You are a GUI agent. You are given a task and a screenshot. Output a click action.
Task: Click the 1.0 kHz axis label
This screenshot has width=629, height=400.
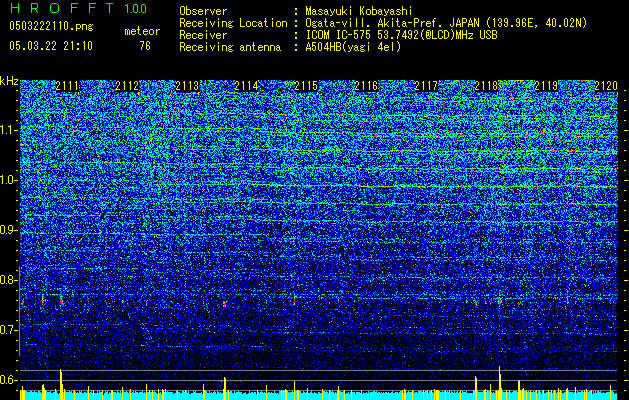8,180
